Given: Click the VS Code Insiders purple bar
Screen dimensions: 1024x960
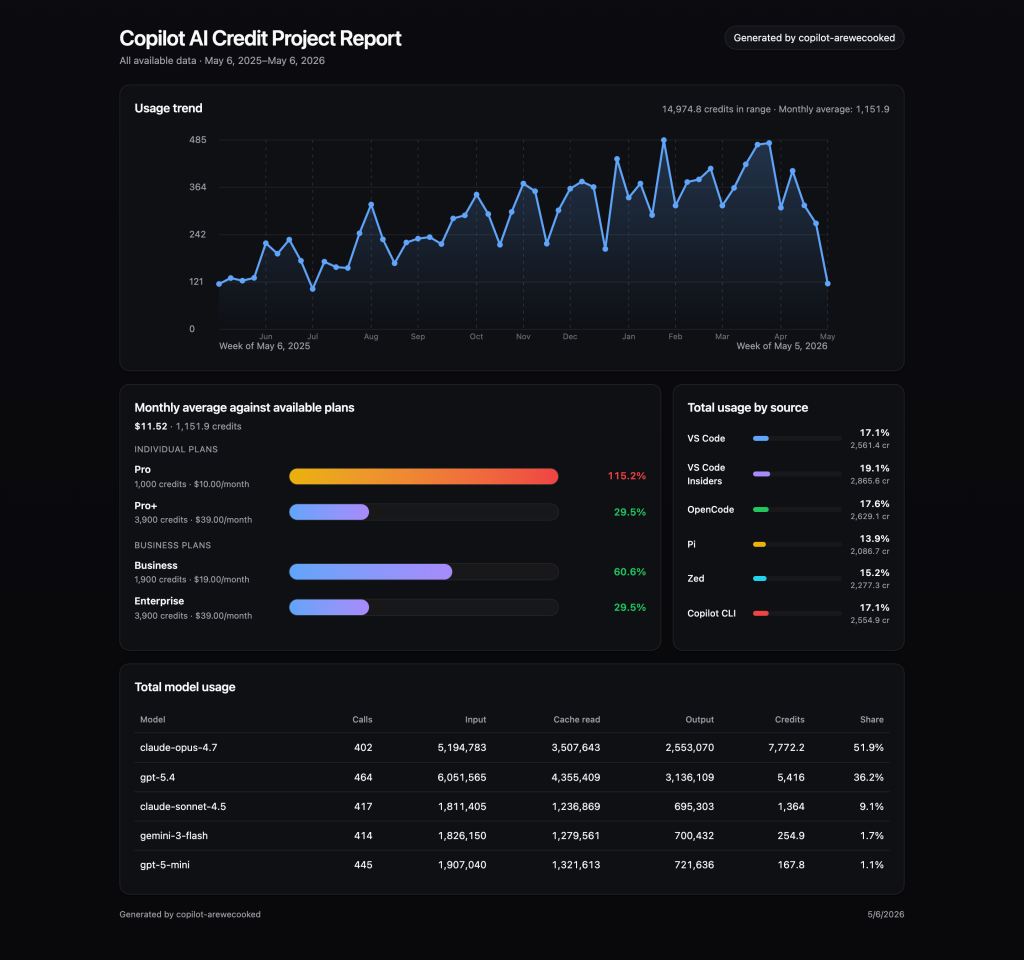Looking at the screenshot, I should (x=797, y=474).
